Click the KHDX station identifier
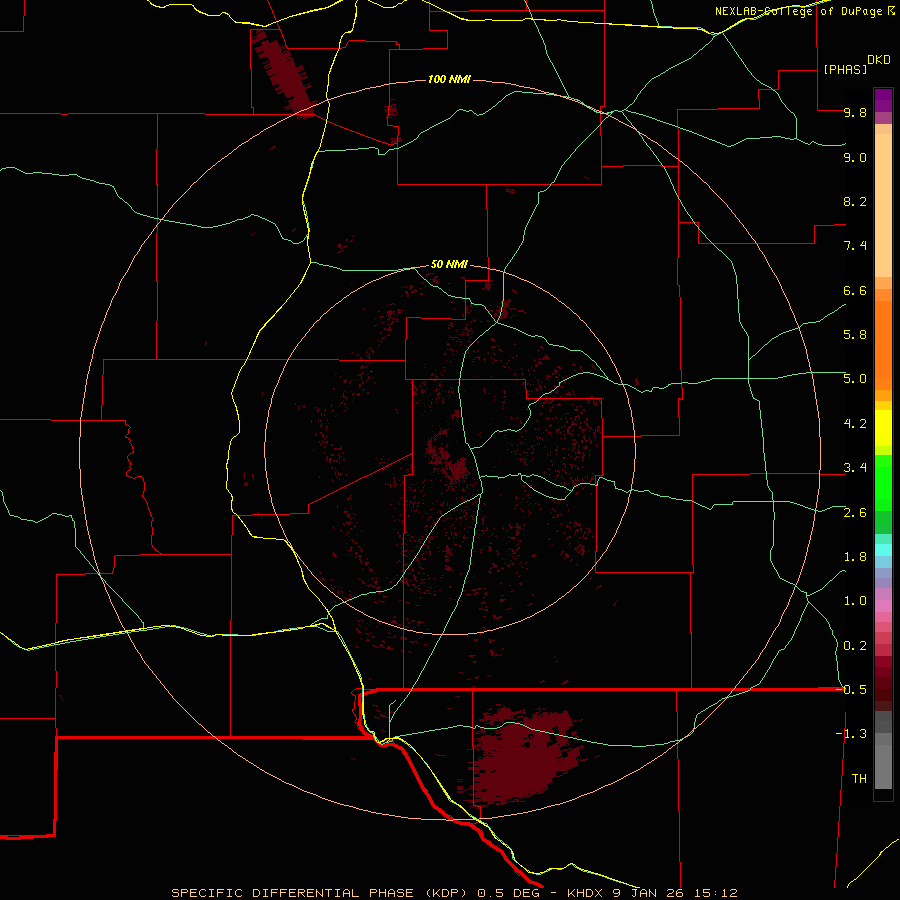Viewport: 900px width, 900px height. (x=587, y=893)
